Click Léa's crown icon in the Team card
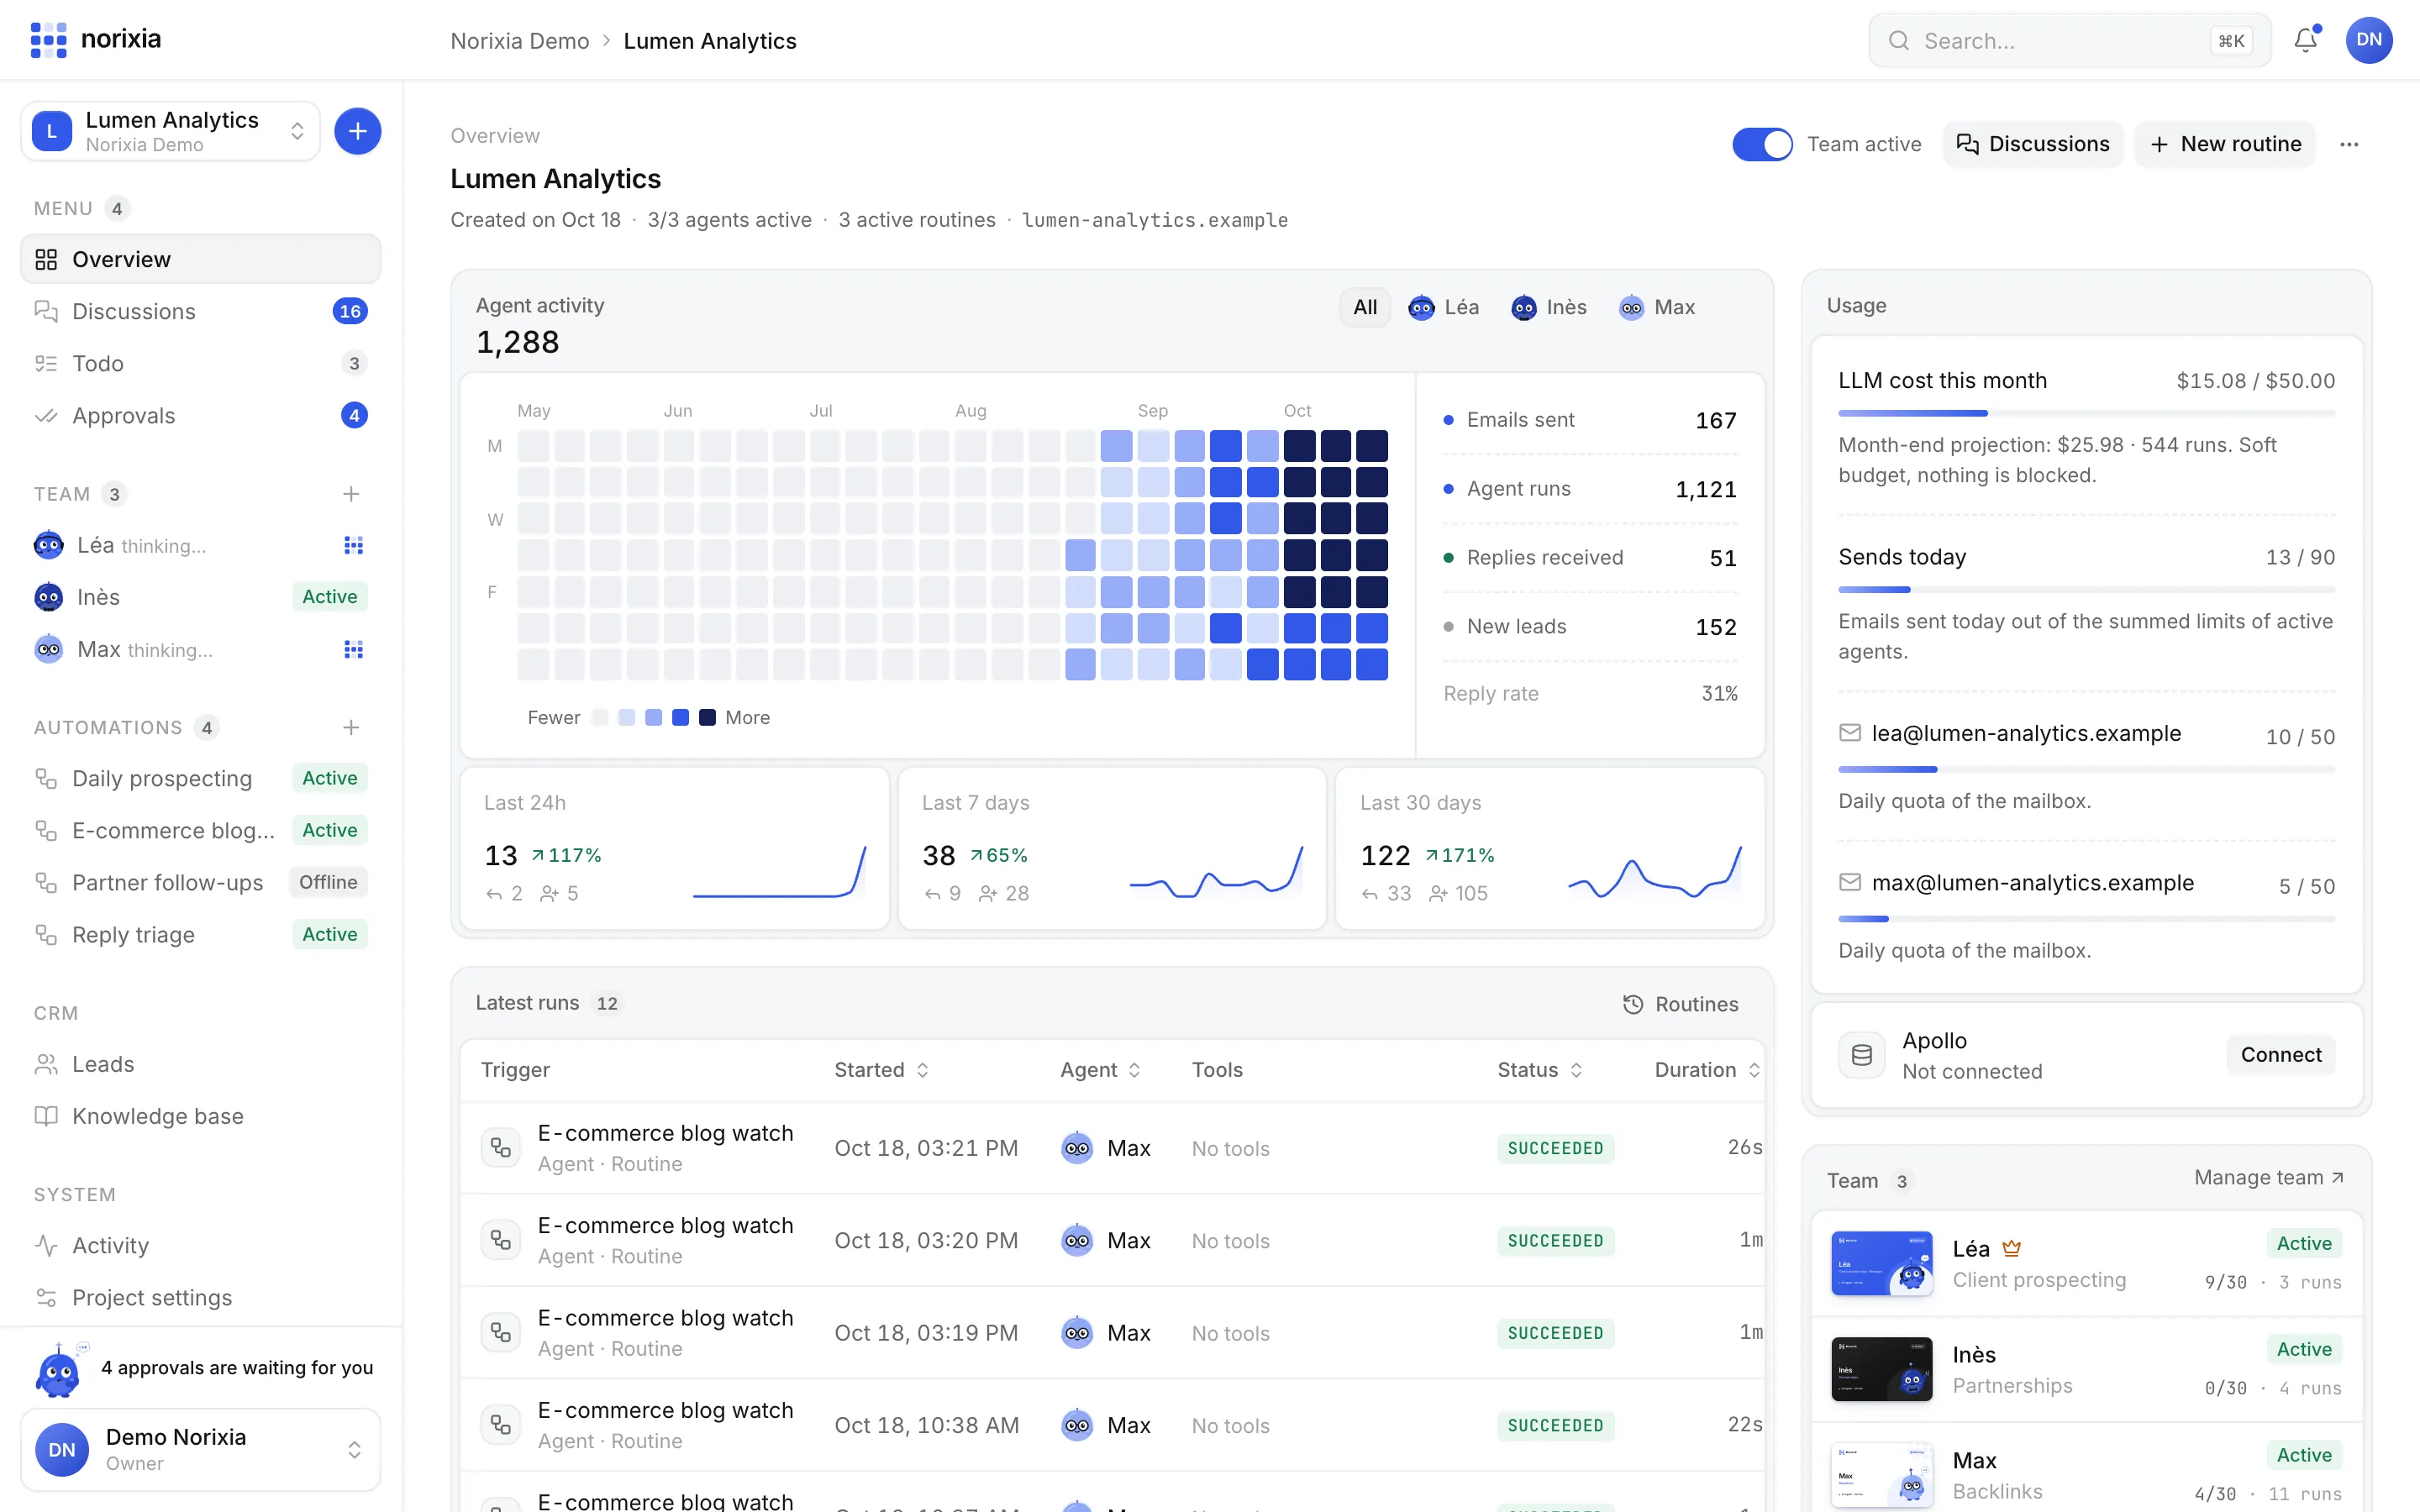Screen dimensions: 2420x1512 2011,1248
